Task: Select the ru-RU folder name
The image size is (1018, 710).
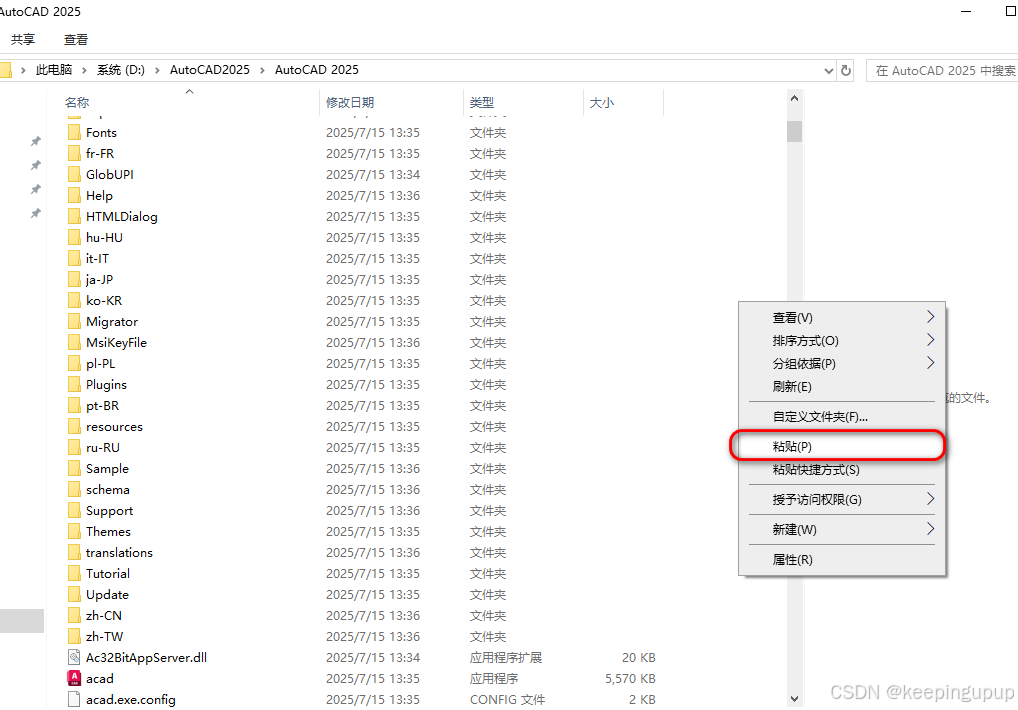Action: pyautogui.click(x=103, y=448)
